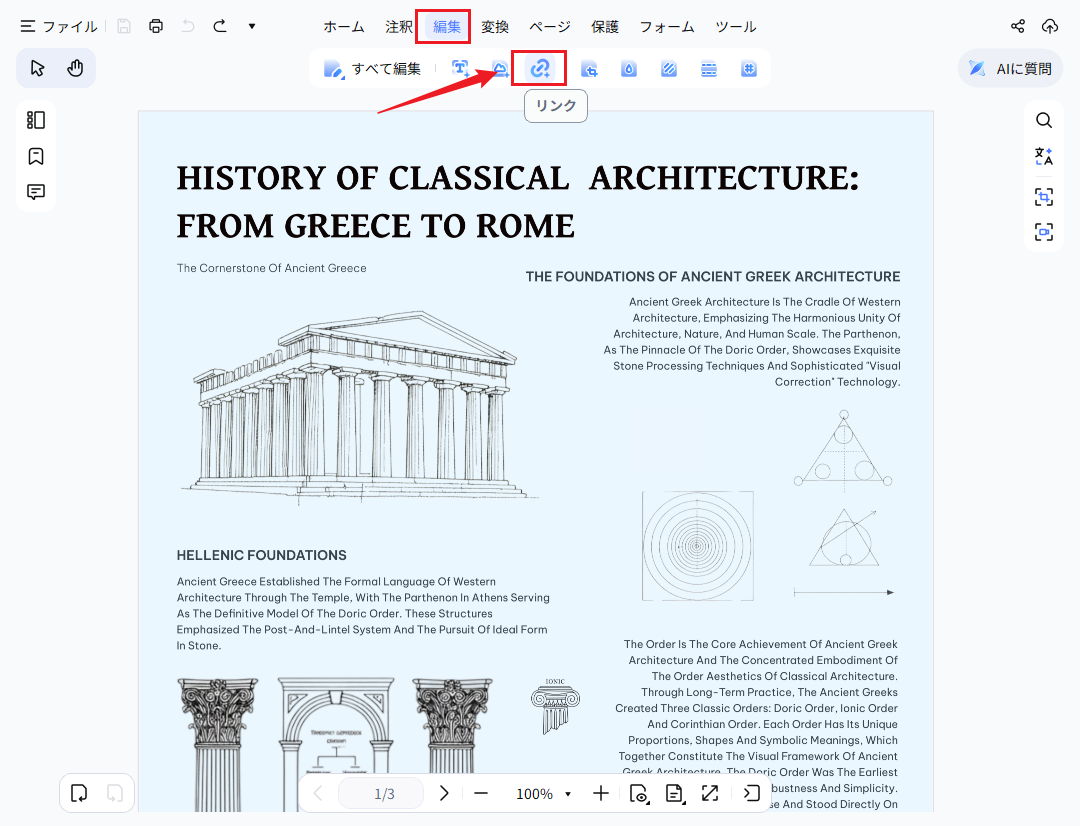Click the AIに質問 button
The width and height of the screenshot is (1080, 826).
tap(1010, 68)
